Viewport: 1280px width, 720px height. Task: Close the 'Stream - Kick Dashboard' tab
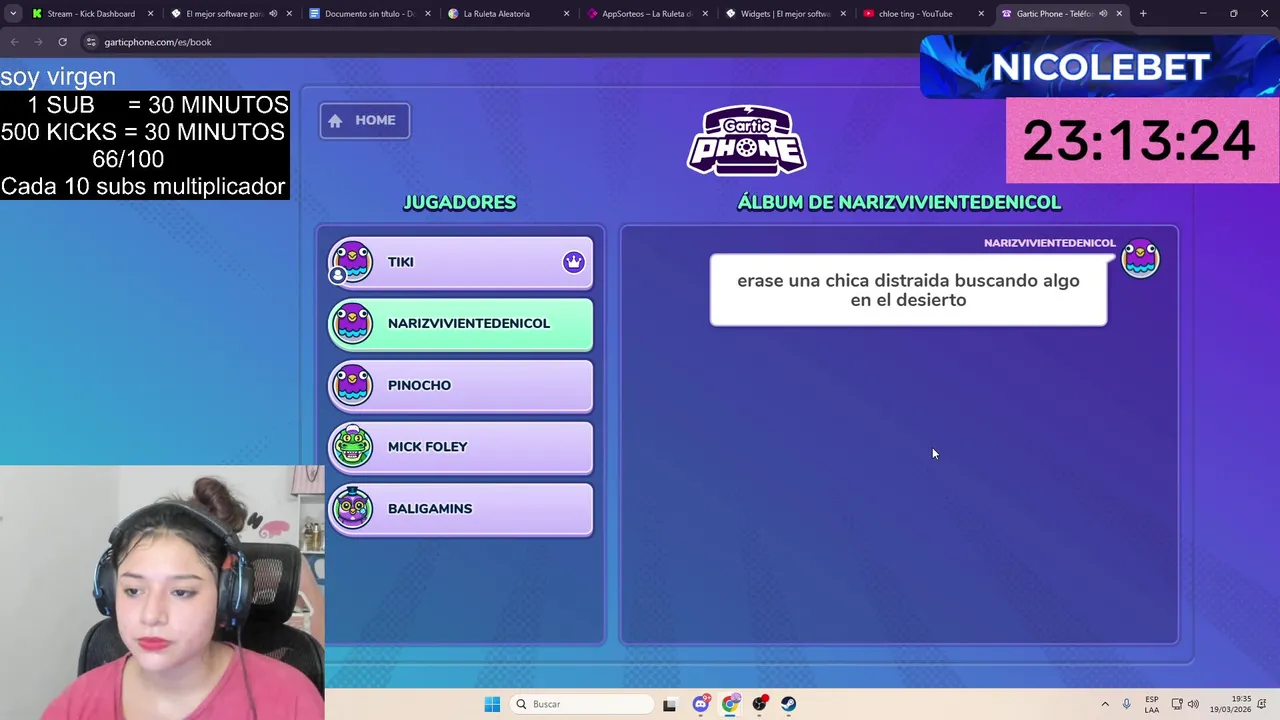[x=151, y=14]
